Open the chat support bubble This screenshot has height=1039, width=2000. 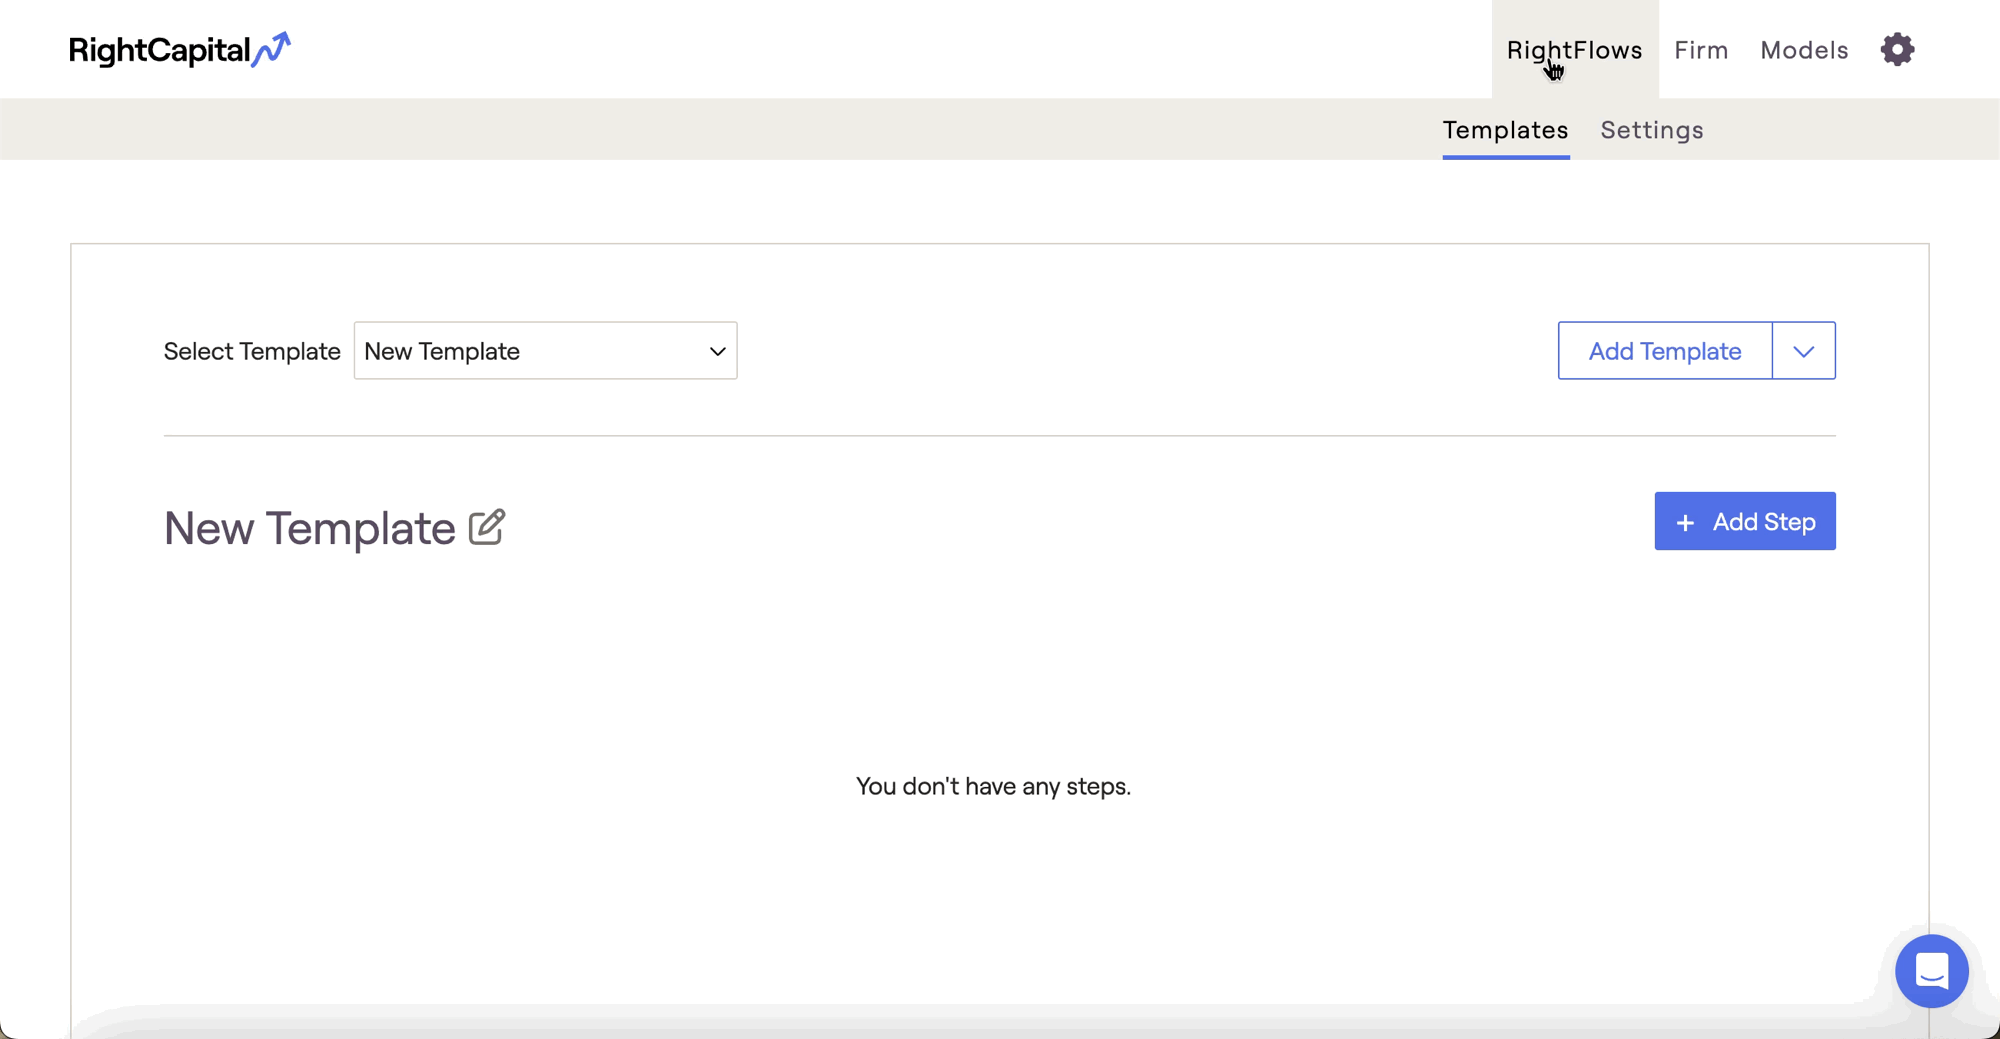(x=1931, y=971)
